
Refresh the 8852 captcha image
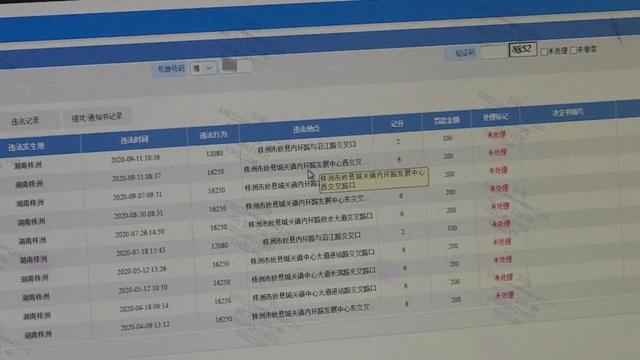522,50
